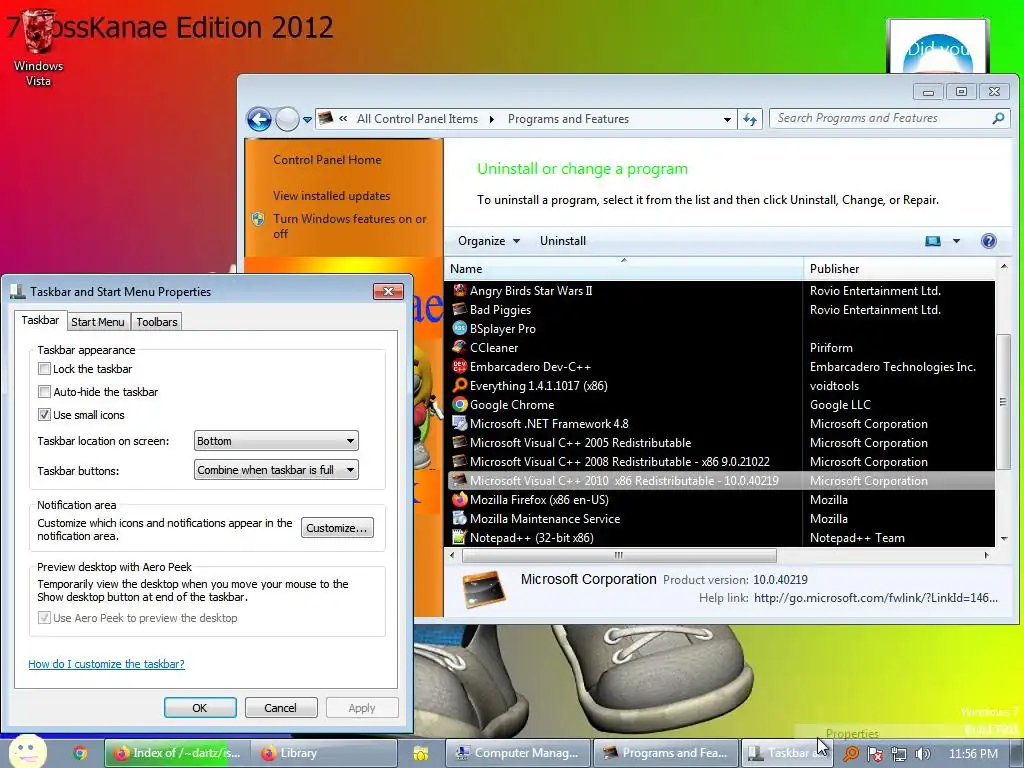Screen dimensions: 1024x768
Task: Click the help link URL in details pane
Action: tap(876, 598)
